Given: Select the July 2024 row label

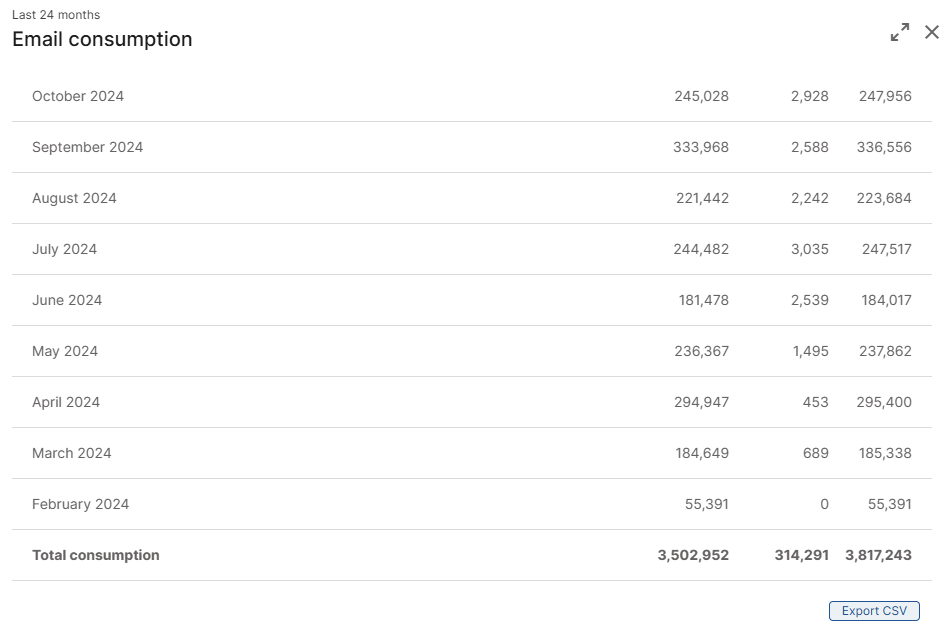Looking at the screenshot, I should click(64, 249).
